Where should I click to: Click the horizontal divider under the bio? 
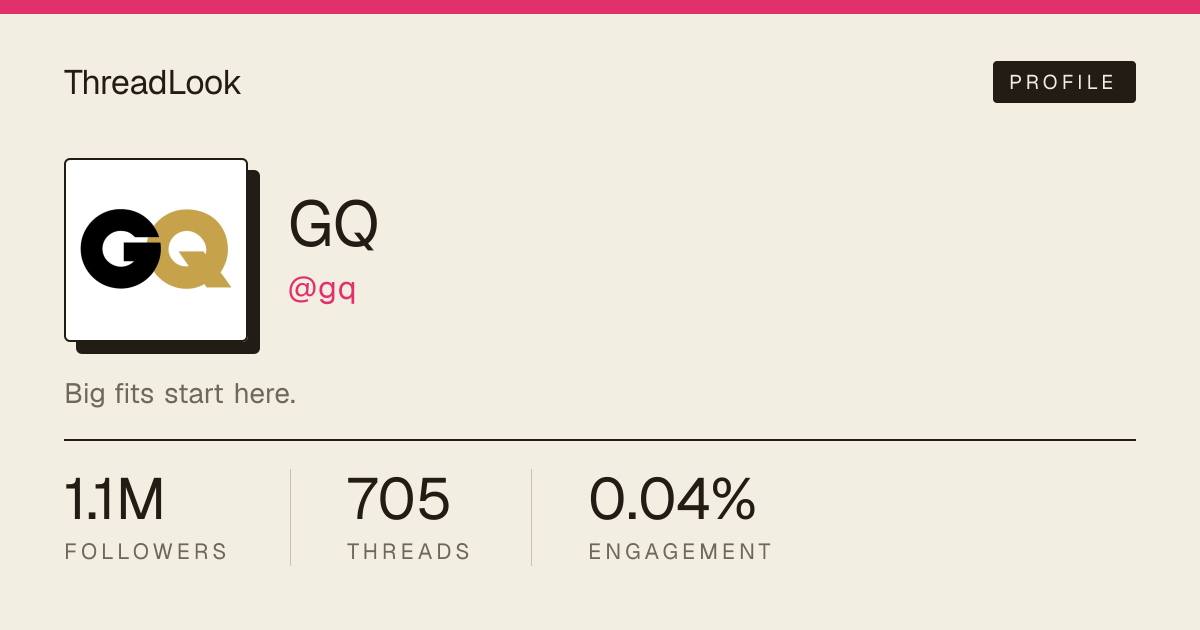pyautogui.click(x=600, y=439)
